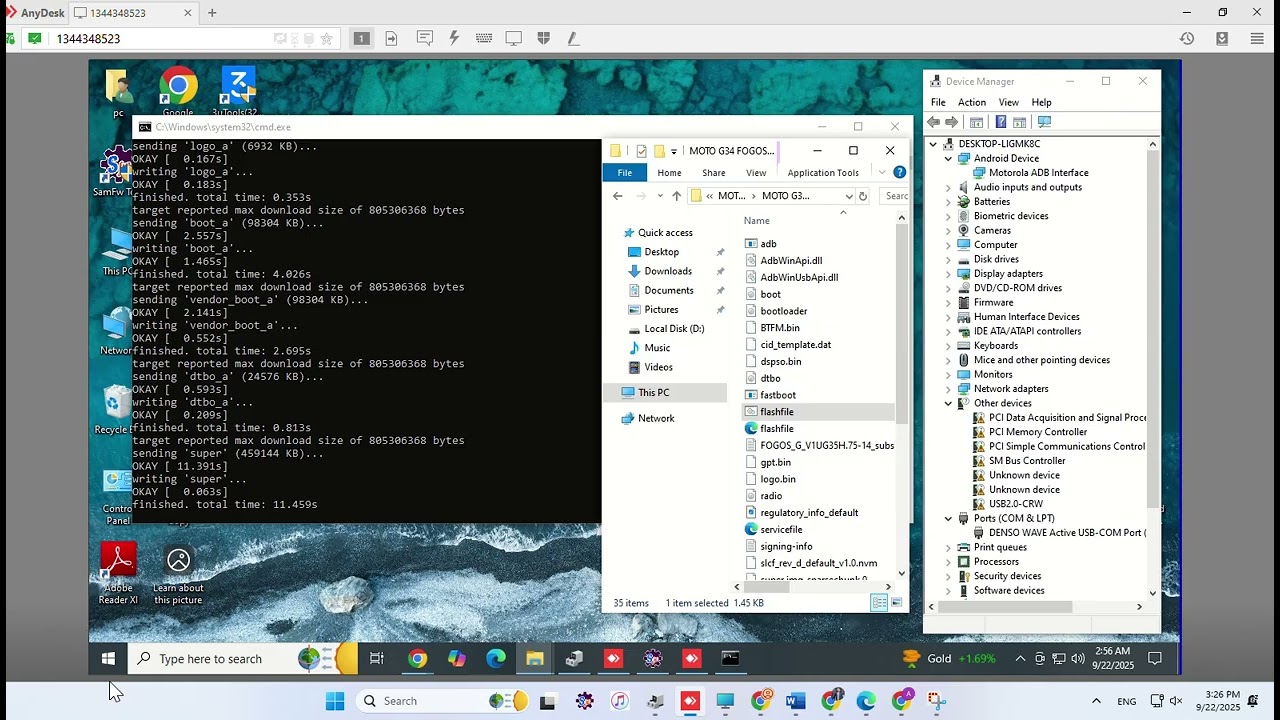Image resolution: width=1280 pixels, height=720 pixels.
Task: Open Adobe Reader XI desktop shortcut
Action: [x=118, y=573]
